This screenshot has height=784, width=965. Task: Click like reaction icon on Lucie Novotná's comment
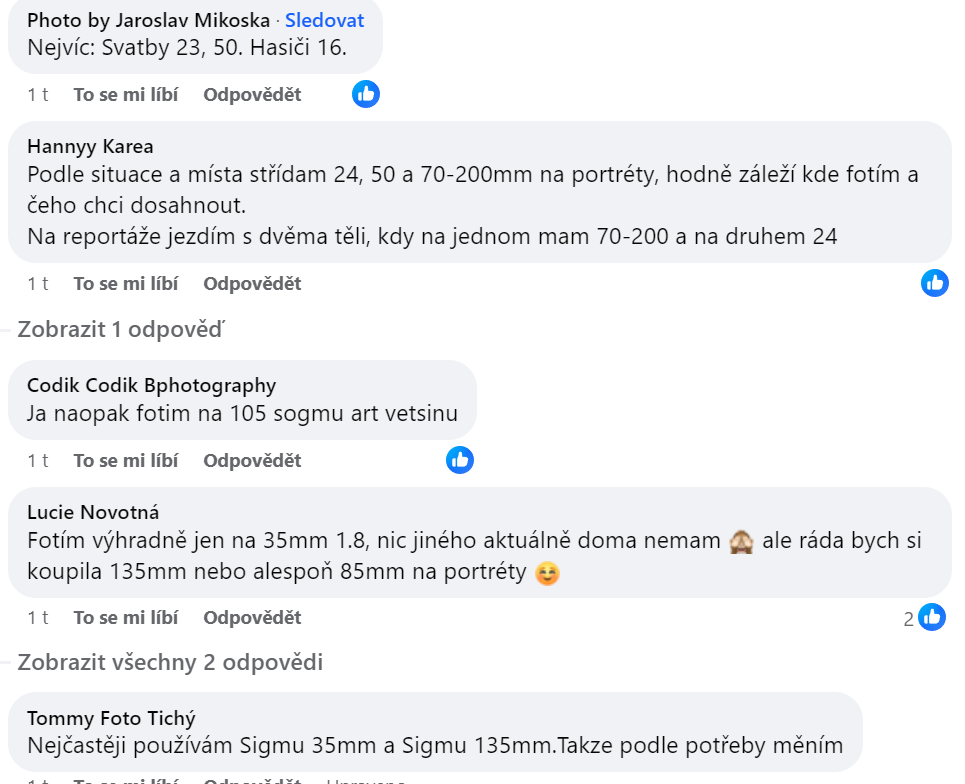pyautogui.click(x=932, y=617)
